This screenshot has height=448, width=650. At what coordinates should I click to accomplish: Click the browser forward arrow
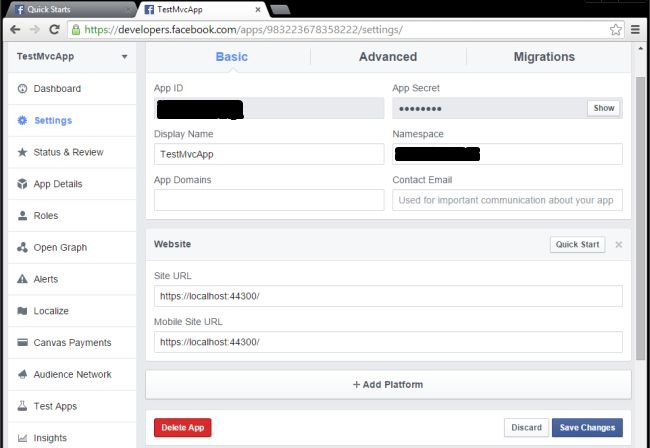click(35, 29)
